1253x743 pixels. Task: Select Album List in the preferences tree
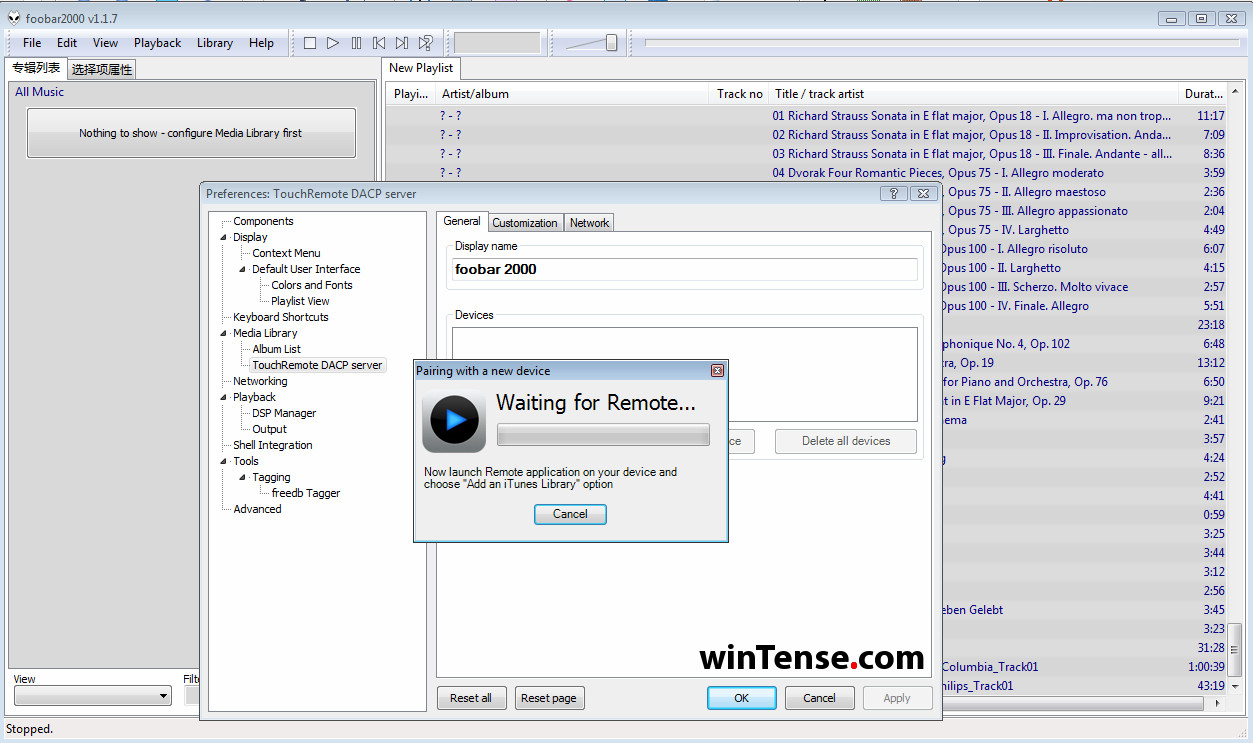[x=276, y=350]
